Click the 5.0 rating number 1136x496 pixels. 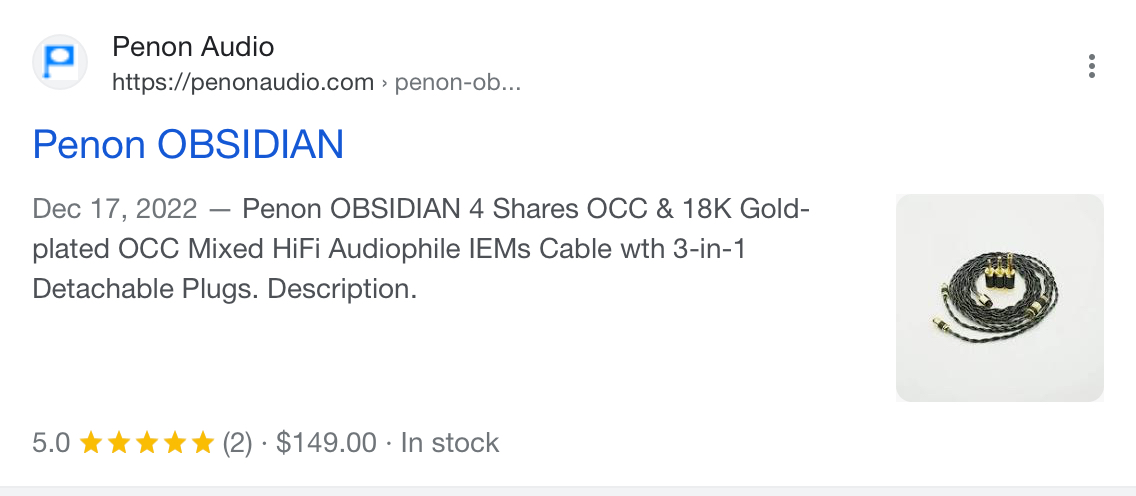coord(51,442)
